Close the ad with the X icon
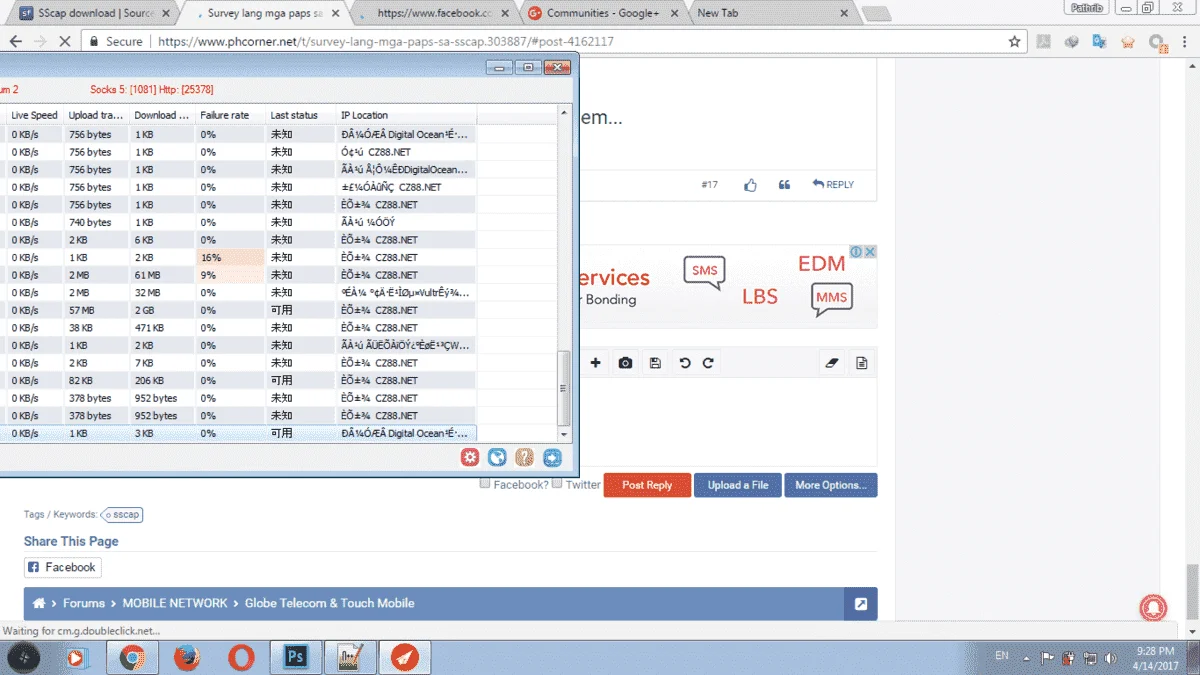 pyautogui.click(x=870, y=252)
